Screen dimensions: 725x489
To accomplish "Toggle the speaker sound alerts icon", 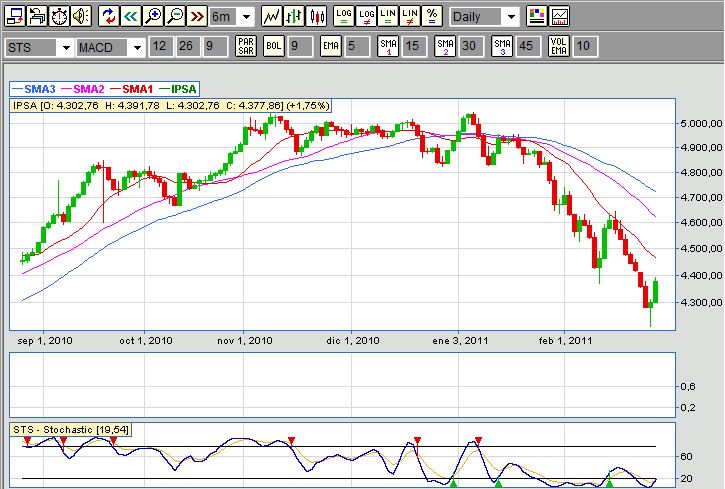I will [x=81, y=17].
